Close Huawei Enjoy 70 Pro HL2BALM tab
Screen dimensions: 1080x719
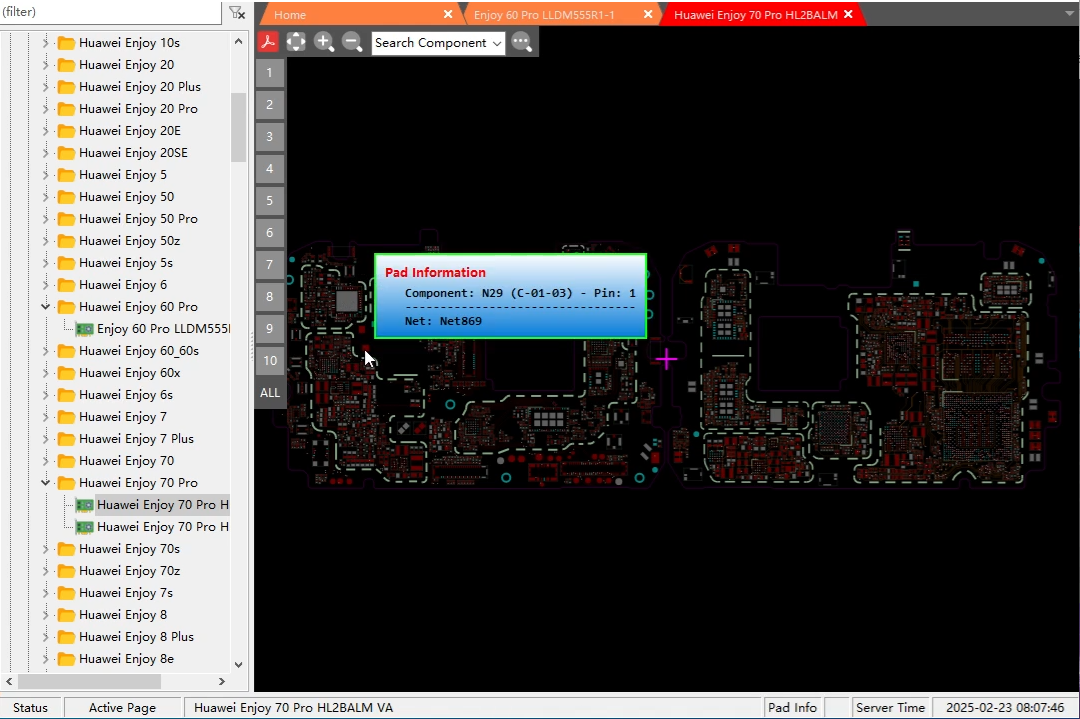coord(849,14)
